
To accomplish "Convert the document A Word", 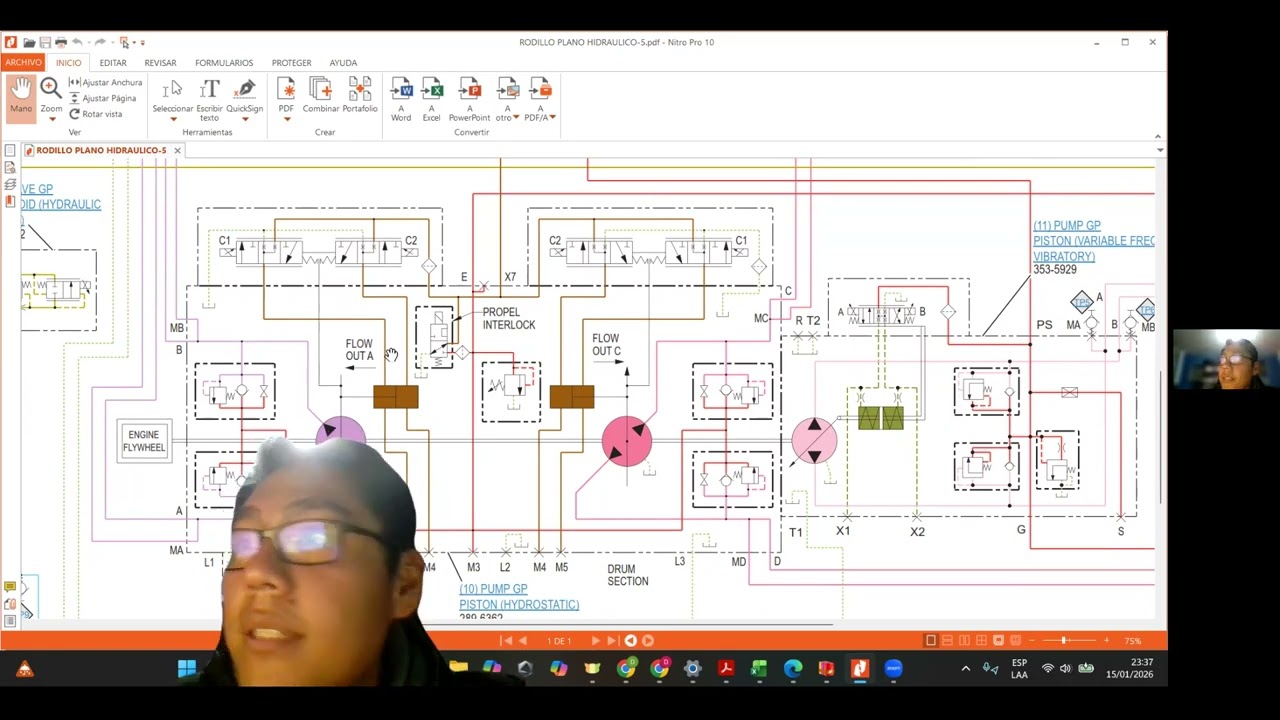I will click(x=401, y=99).
